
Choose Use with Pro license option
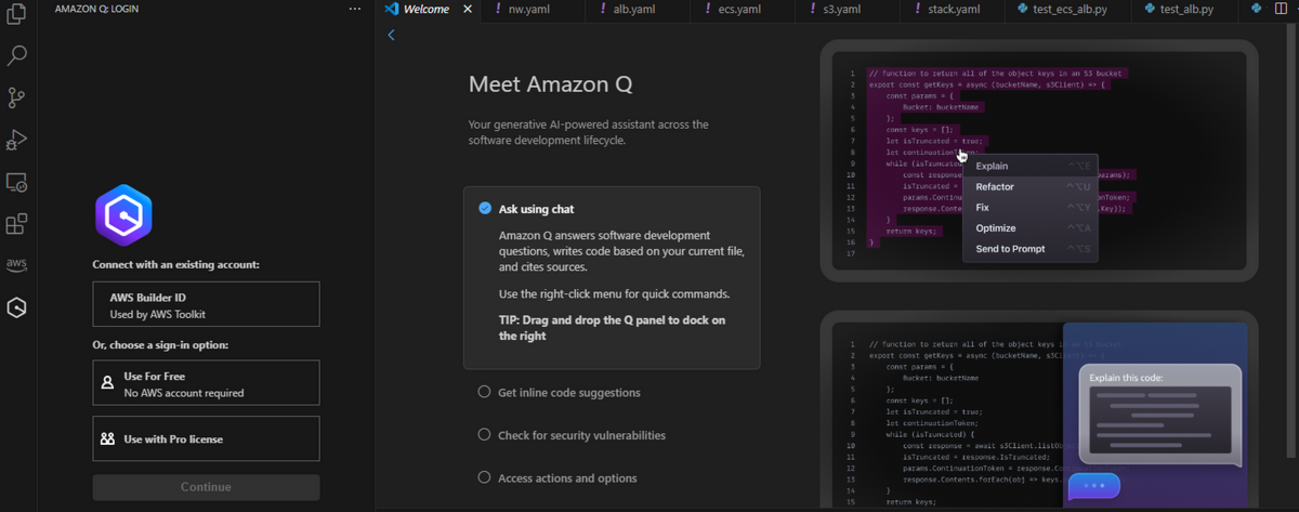[206, 439]
